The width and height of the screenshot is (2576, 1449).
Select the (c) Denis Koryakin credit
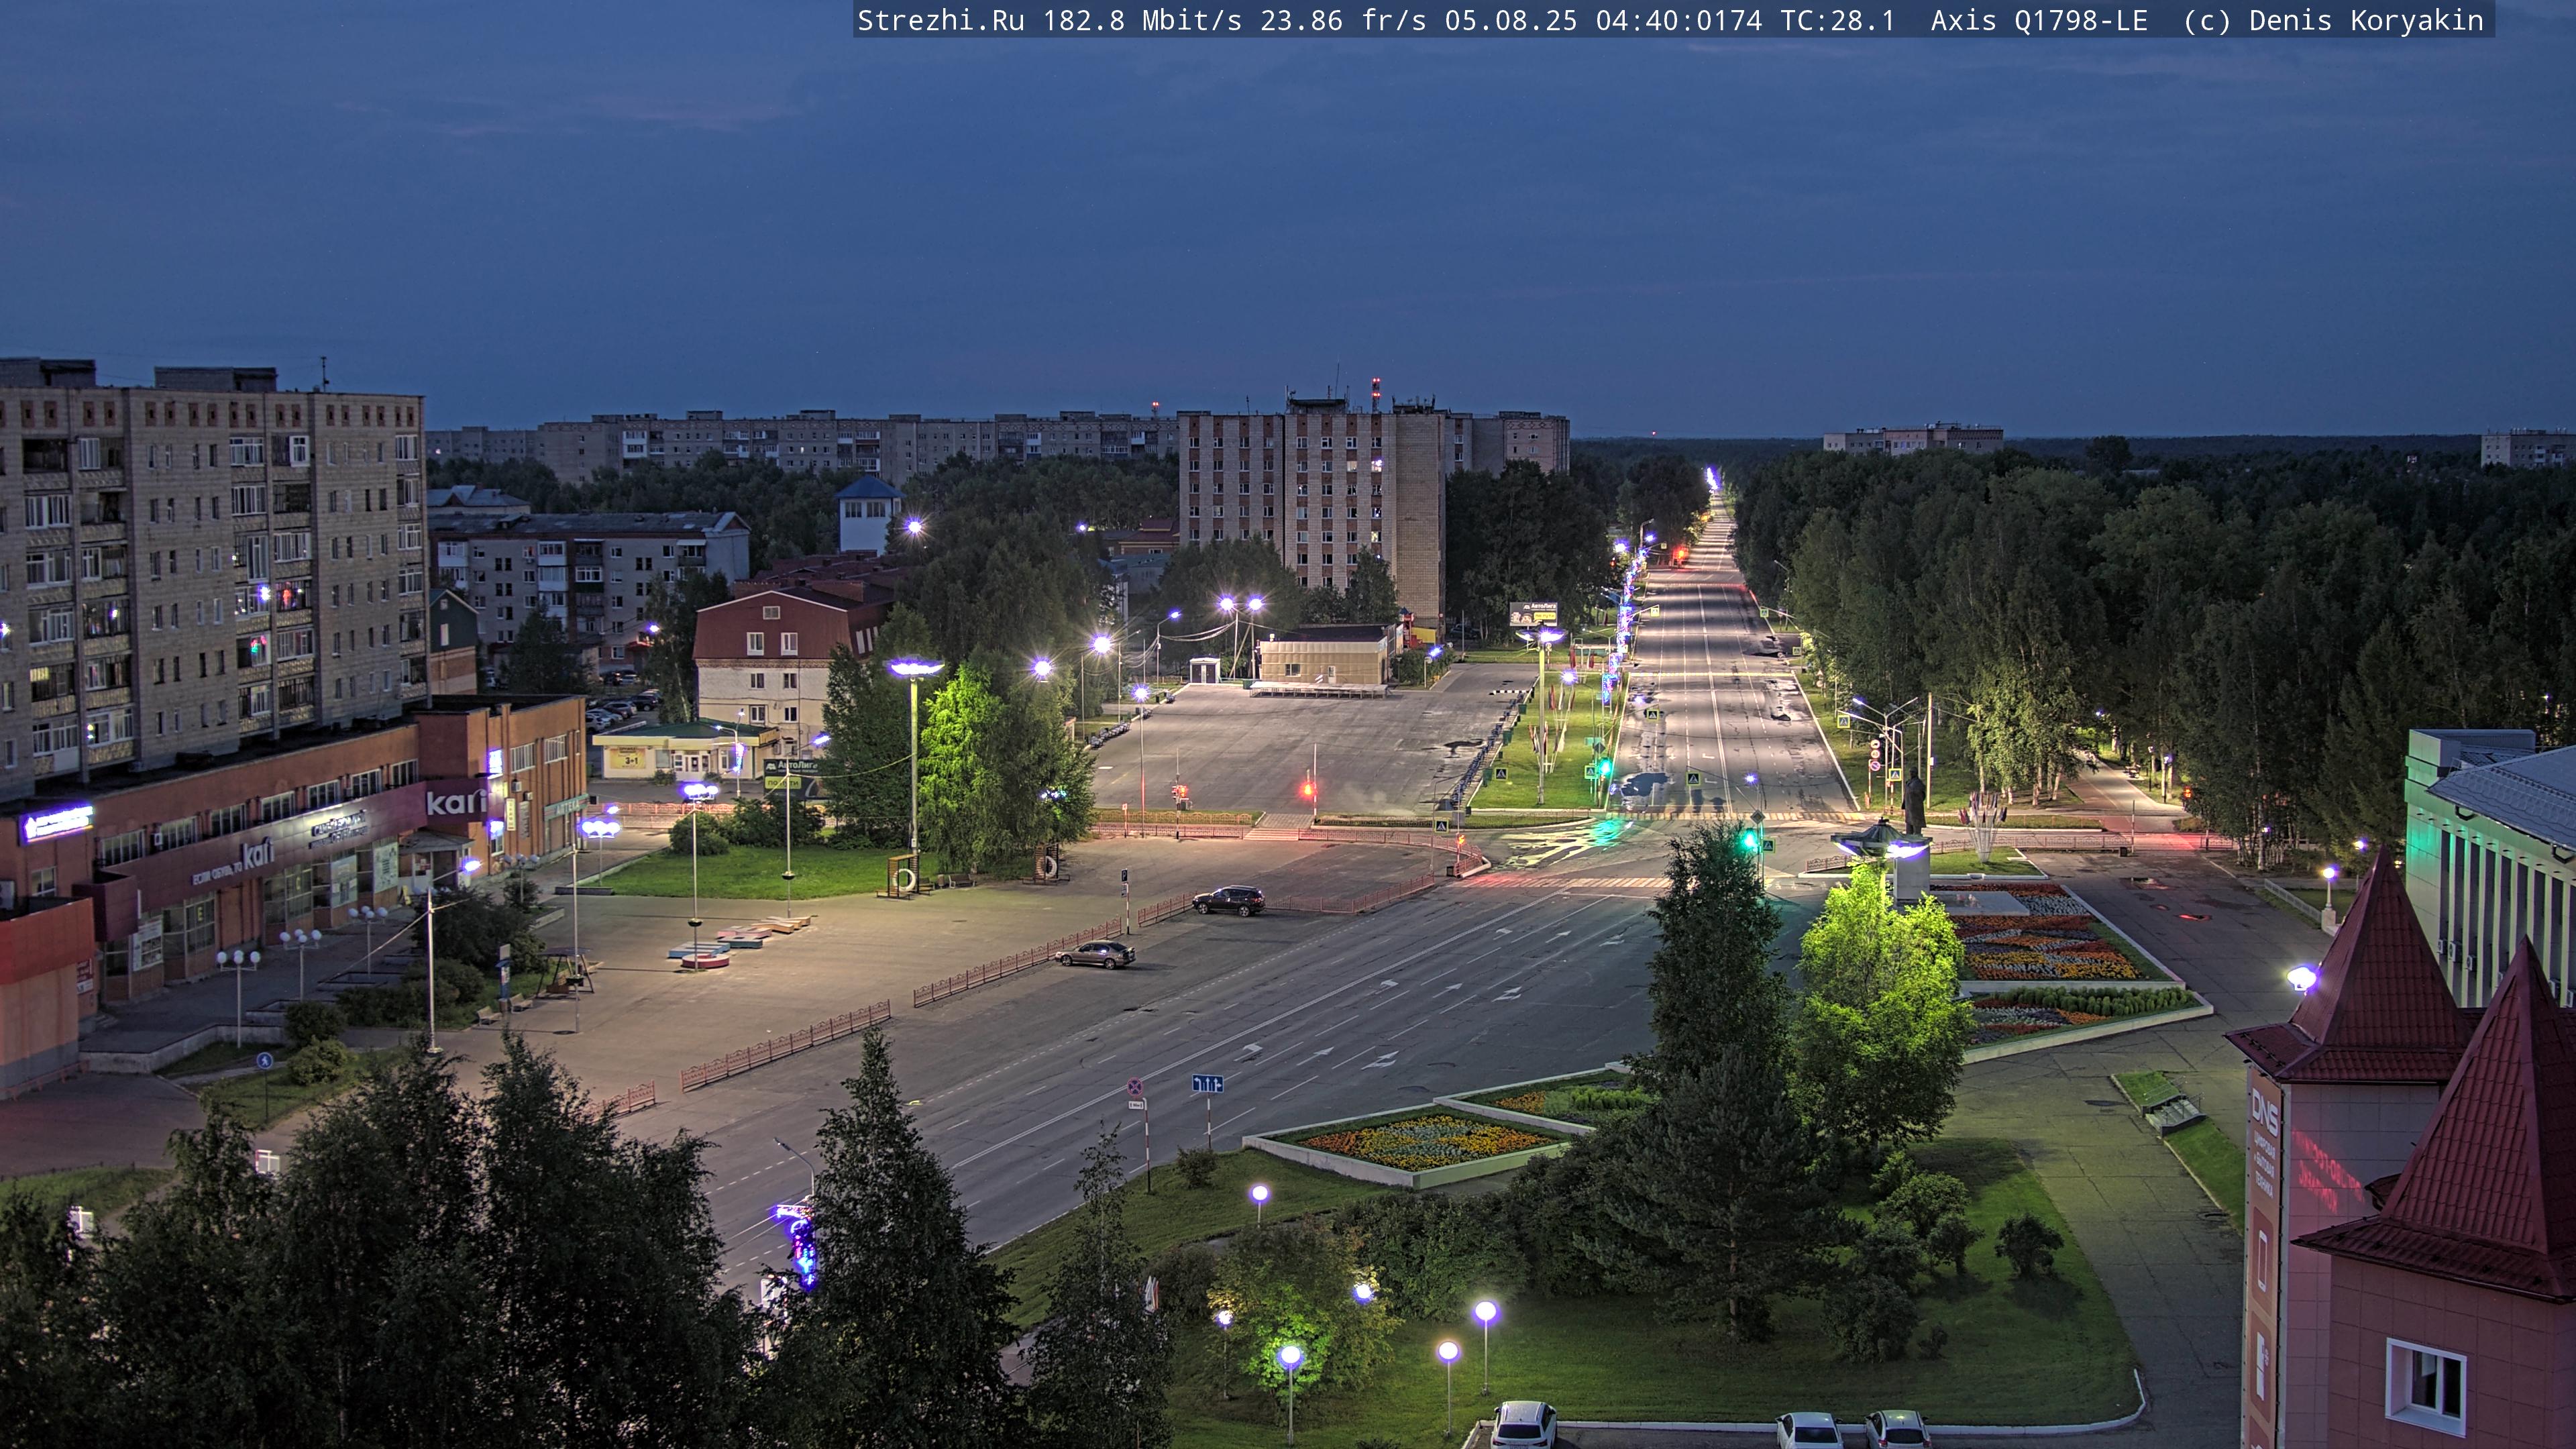point(2334,21)
